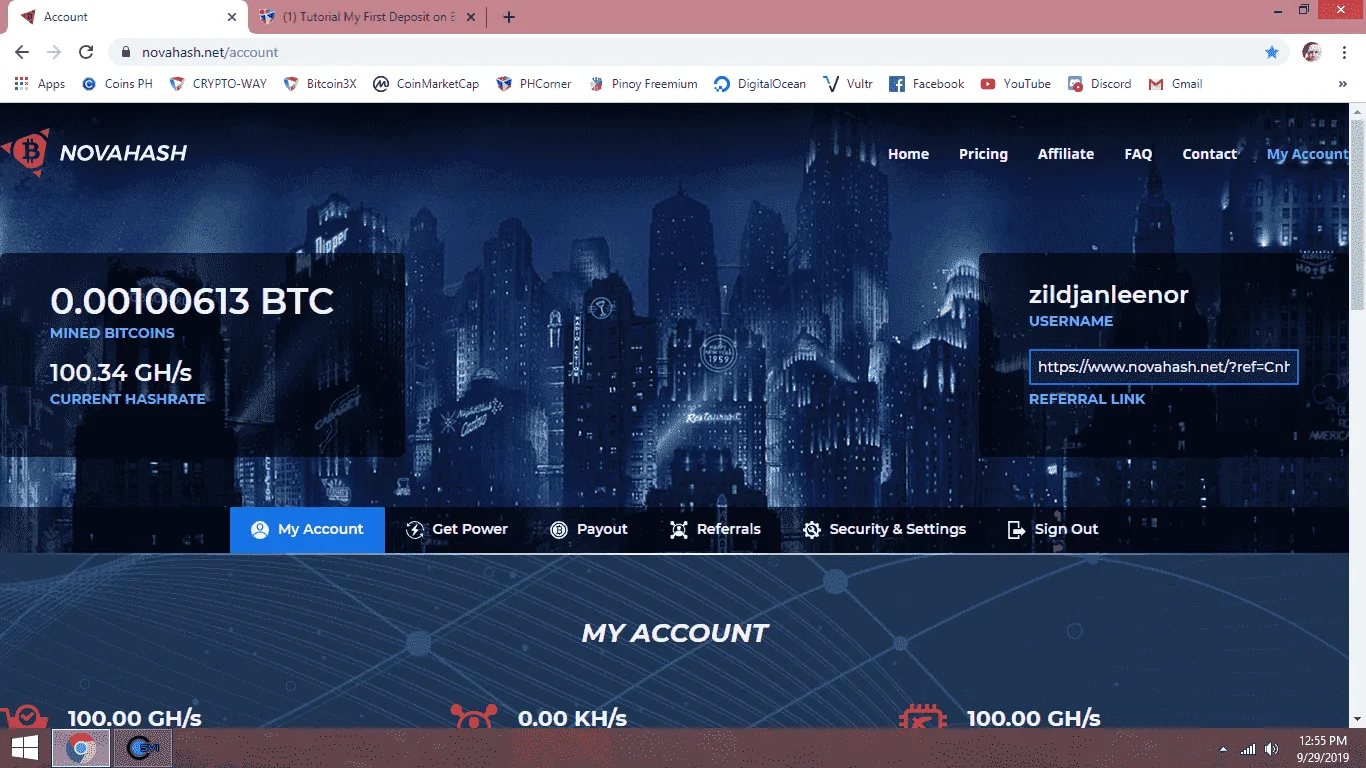This screenshot has height=768, width=1366.
Task: Open the Discord bookmark
Action: (x=1099, y=84)
